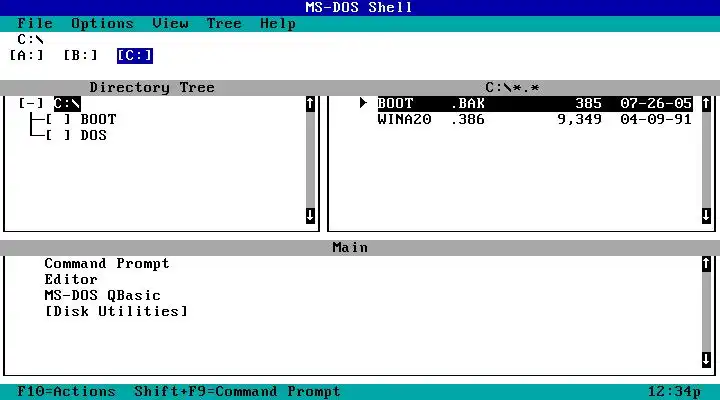This screenshot has width=720, height=400.
Task: Select drive A:
Action: click(27, 56)
